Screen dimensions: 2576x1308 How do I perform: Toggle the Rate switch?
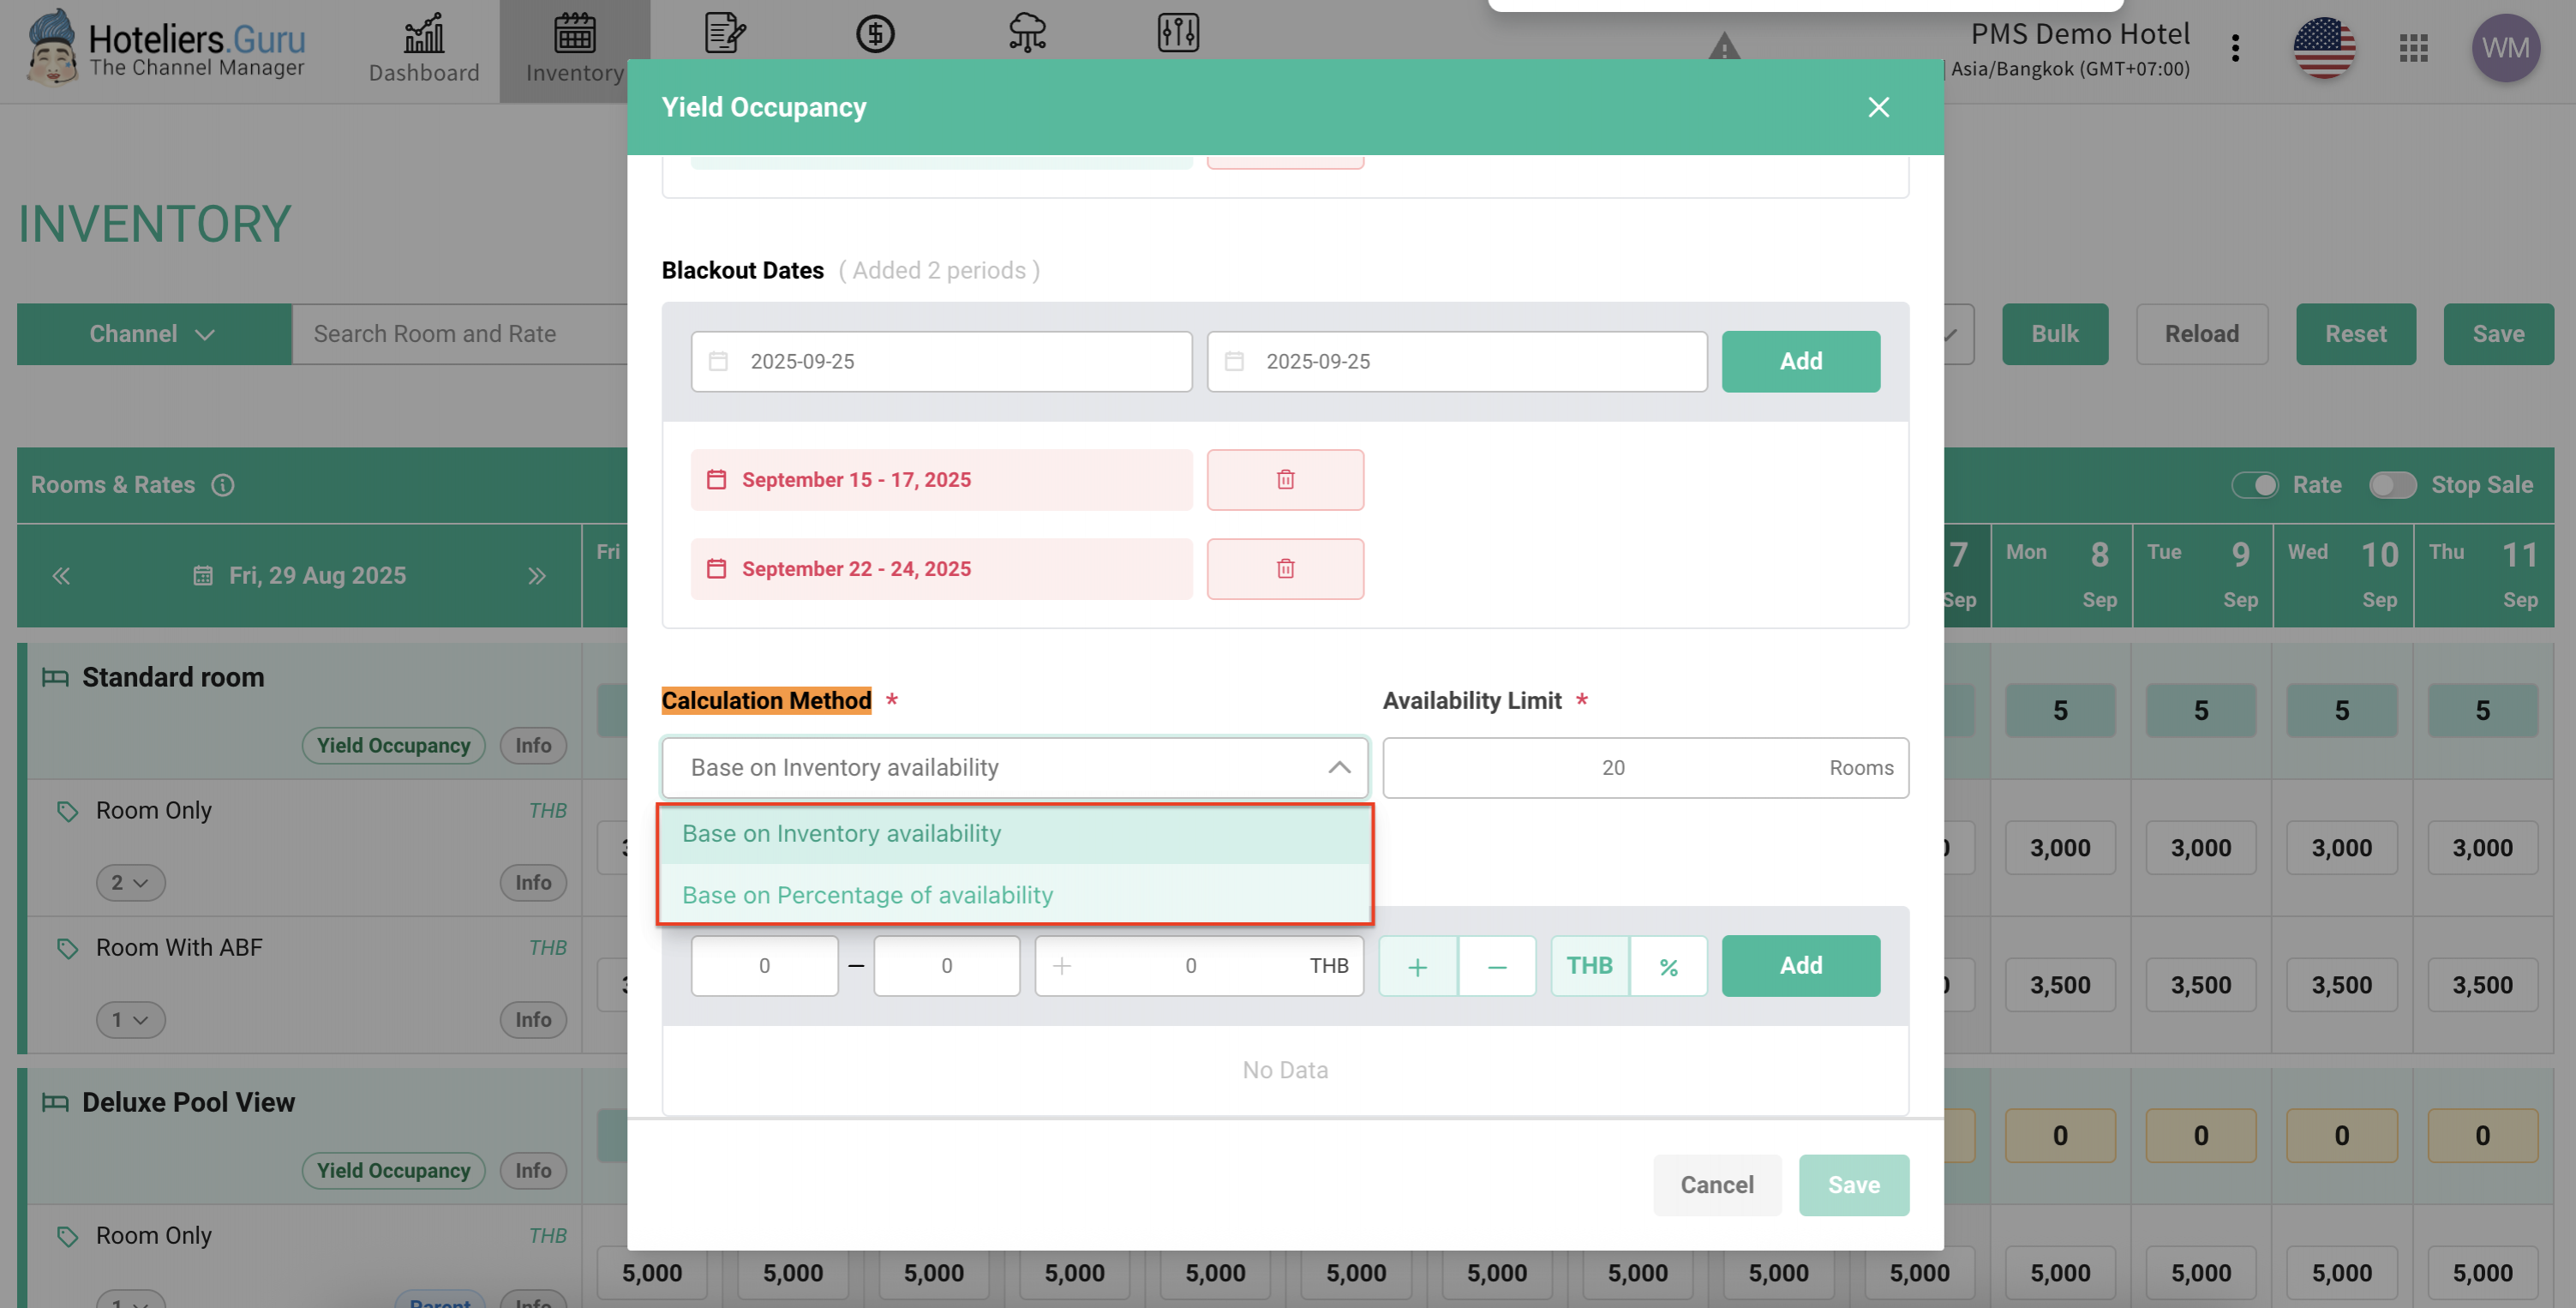click(x=2255, y=485)
